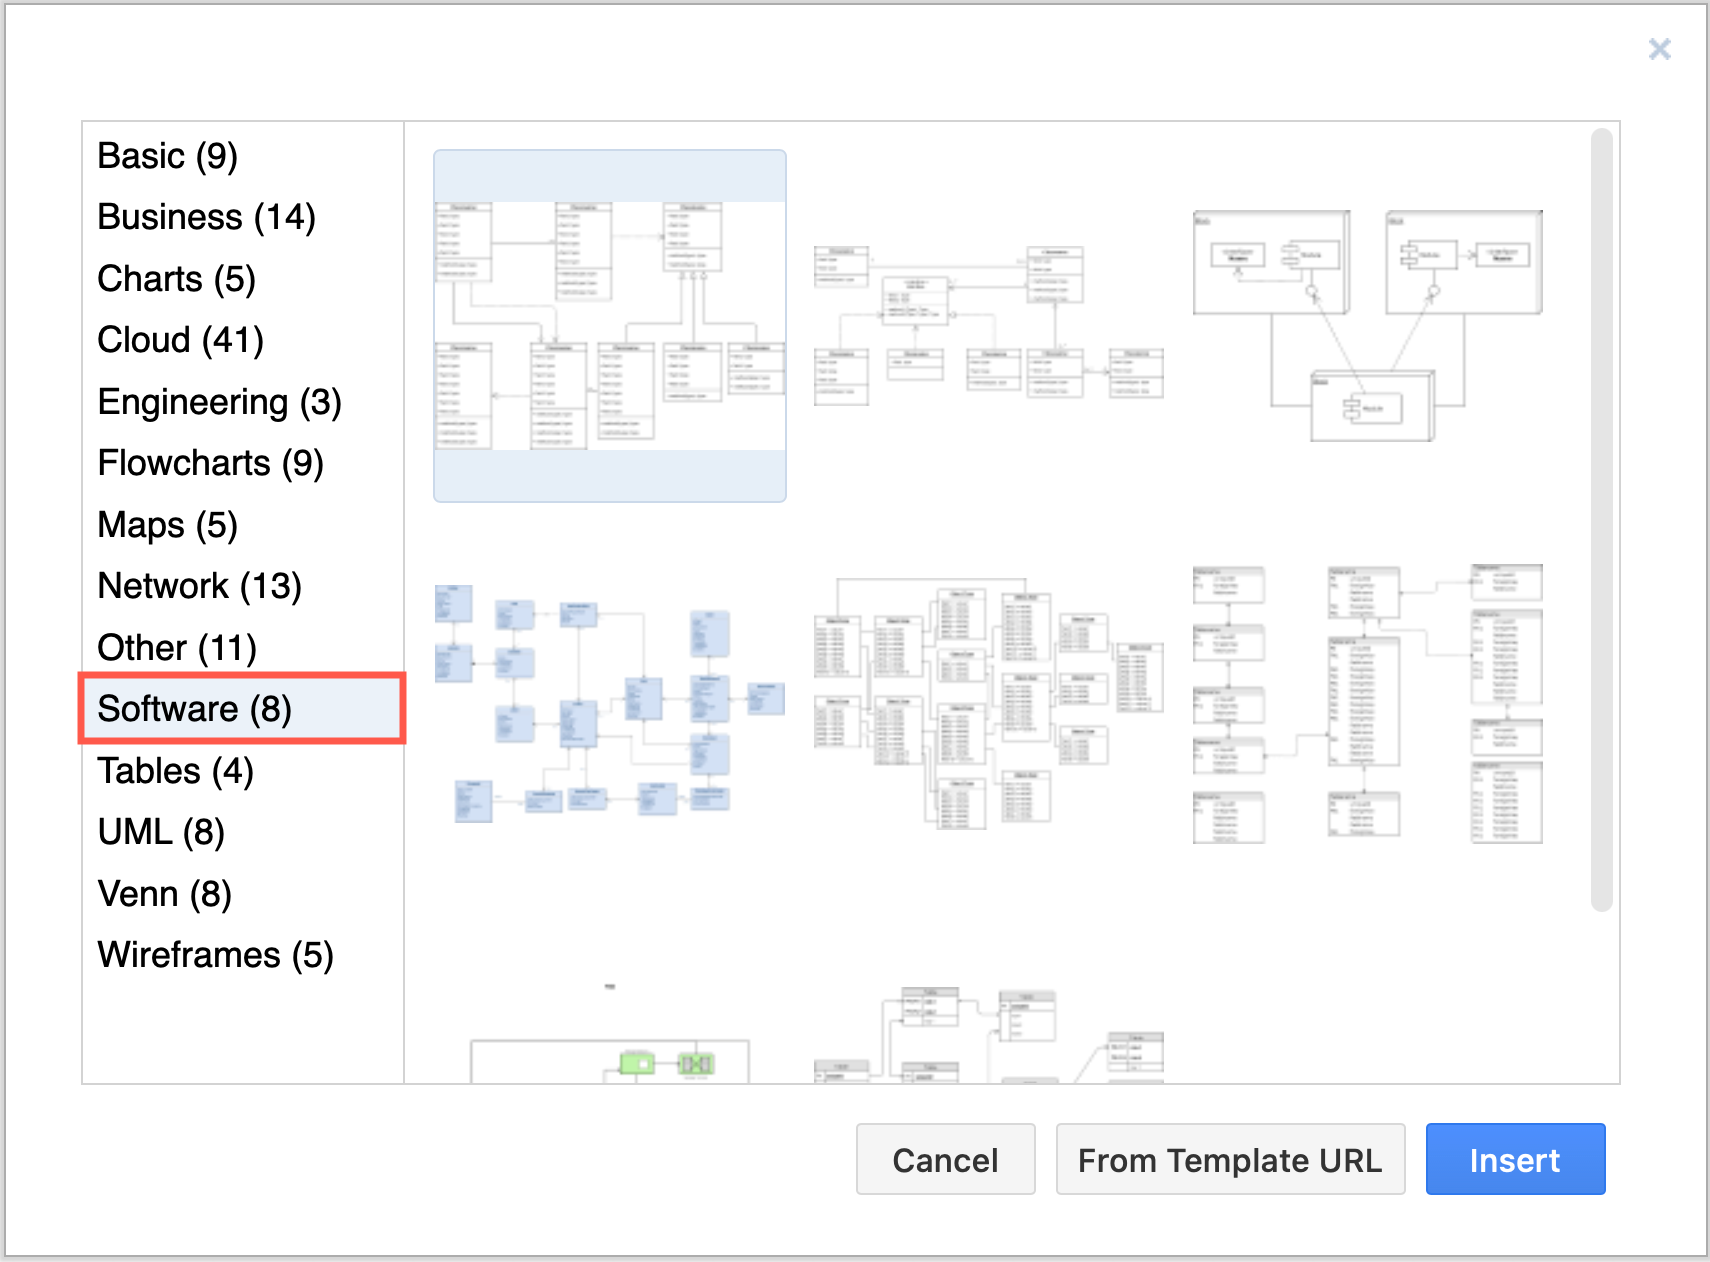Screen dimensions: 1710x1262
Task: Select the Cloud category
Action: [180, 340]
